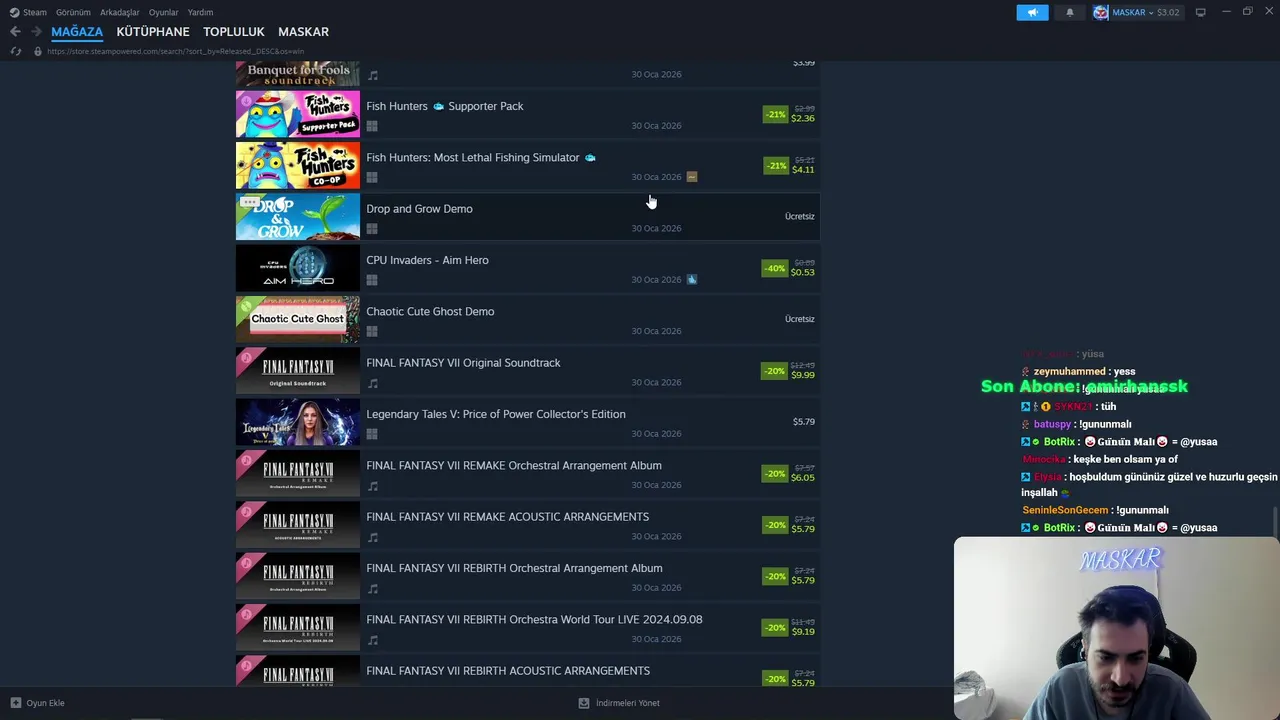The image size is (1280, 720).
Task: Open the Arkadaşlar menu
Action: tap(120, 12)
